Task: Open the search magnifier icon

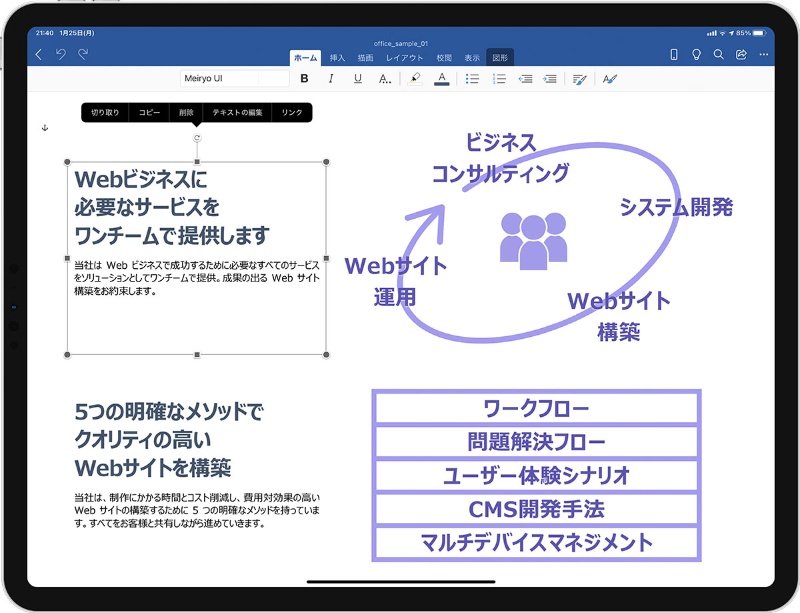Action: [x=718, y=54]
